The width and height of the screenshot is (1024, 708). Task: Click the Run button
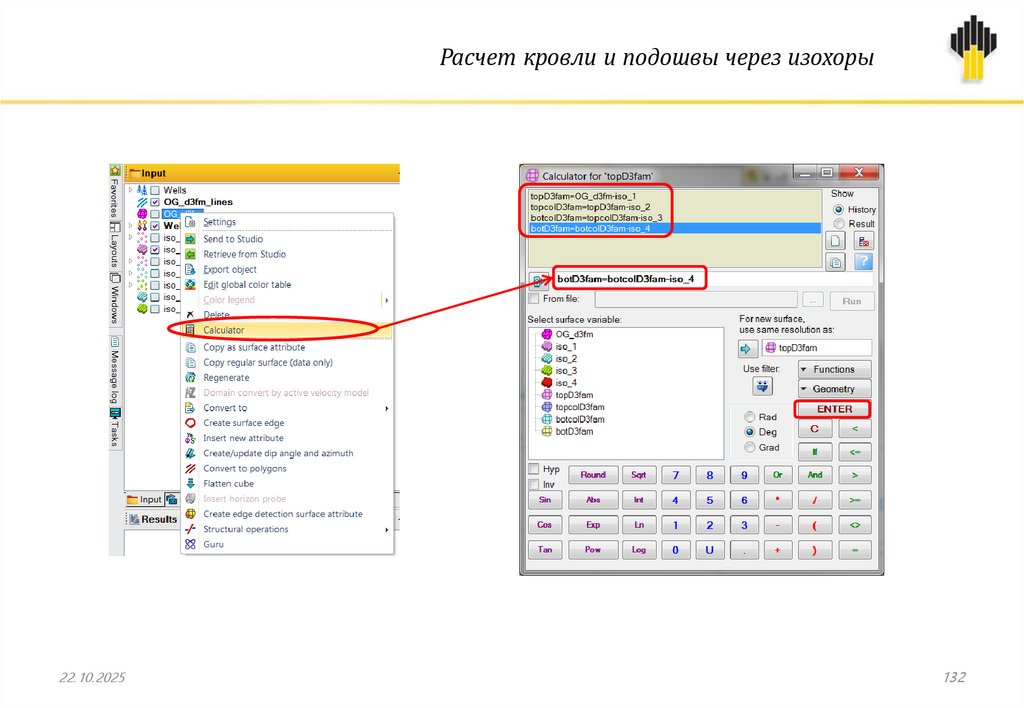point(852,301)
